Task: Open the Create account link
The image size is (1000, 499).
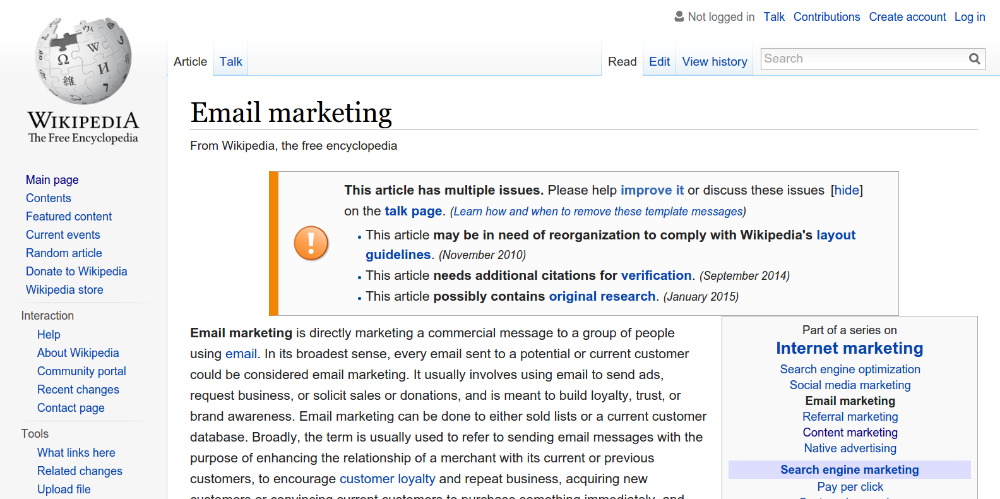Action: click(x=907, y=17)
